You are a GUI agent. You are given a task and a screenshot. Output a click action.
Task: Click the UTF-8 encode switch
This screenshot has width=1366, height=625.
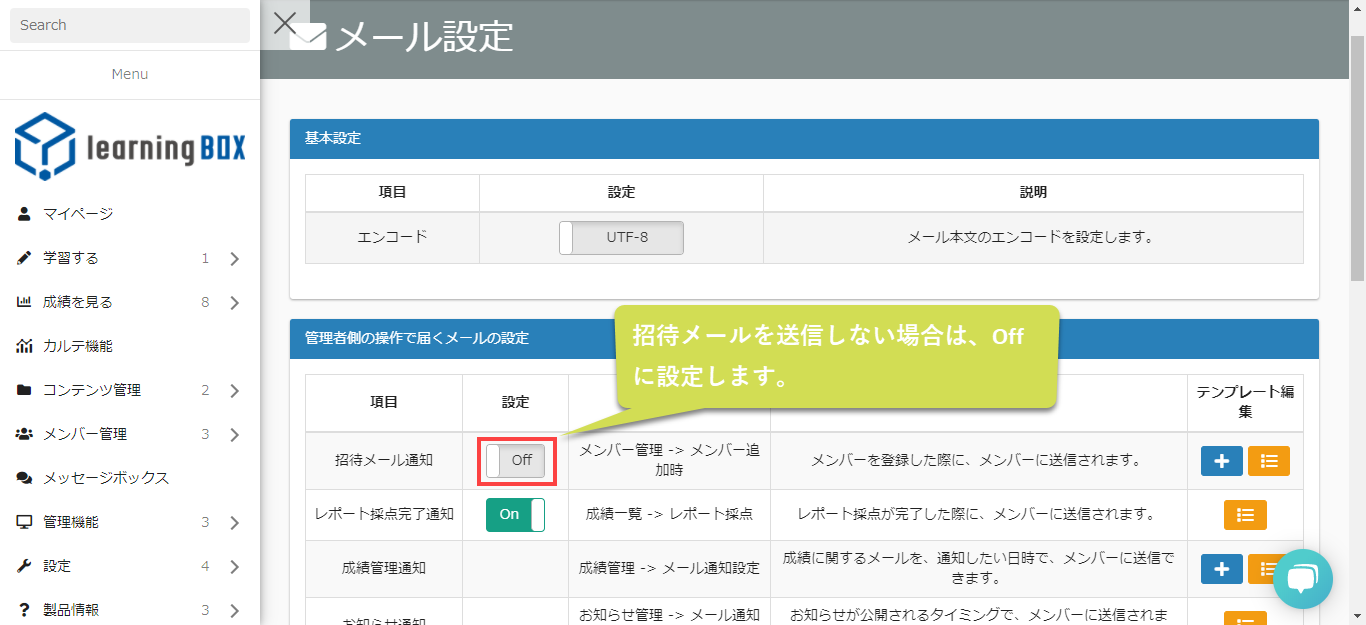pos(620,237)
